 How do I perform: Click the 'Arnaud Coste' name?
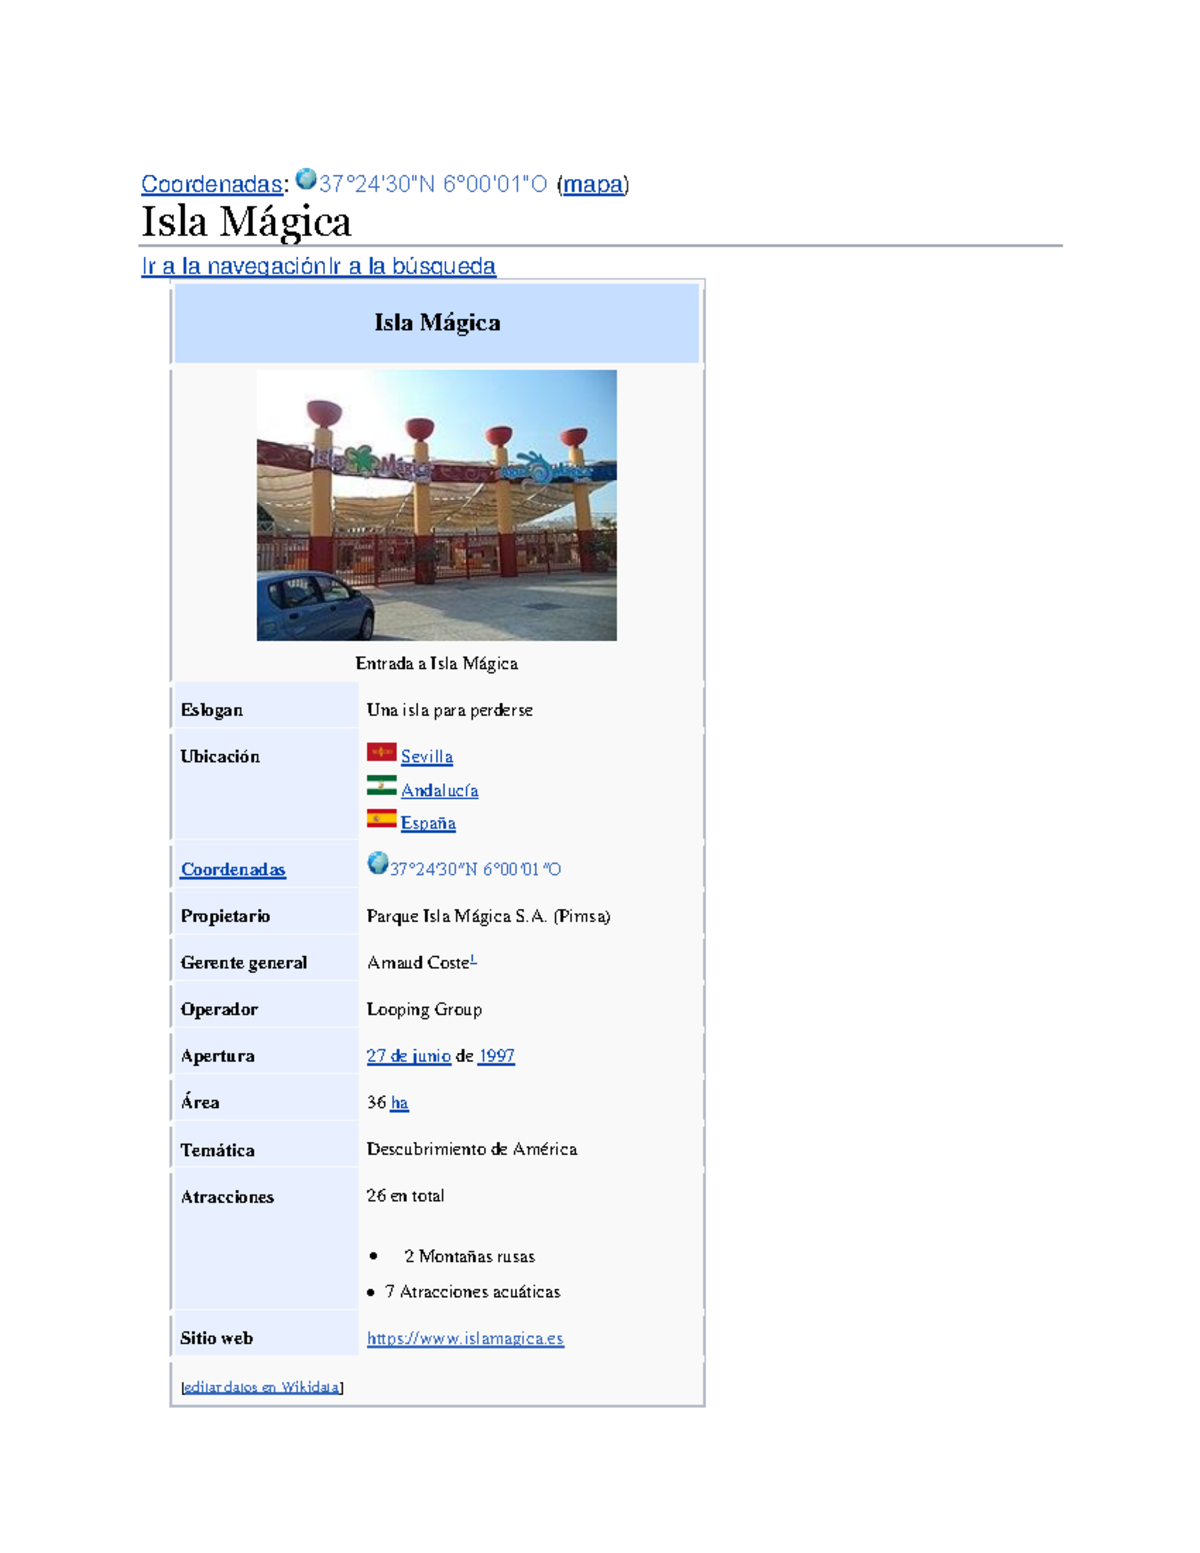click(x=417, y=963)
